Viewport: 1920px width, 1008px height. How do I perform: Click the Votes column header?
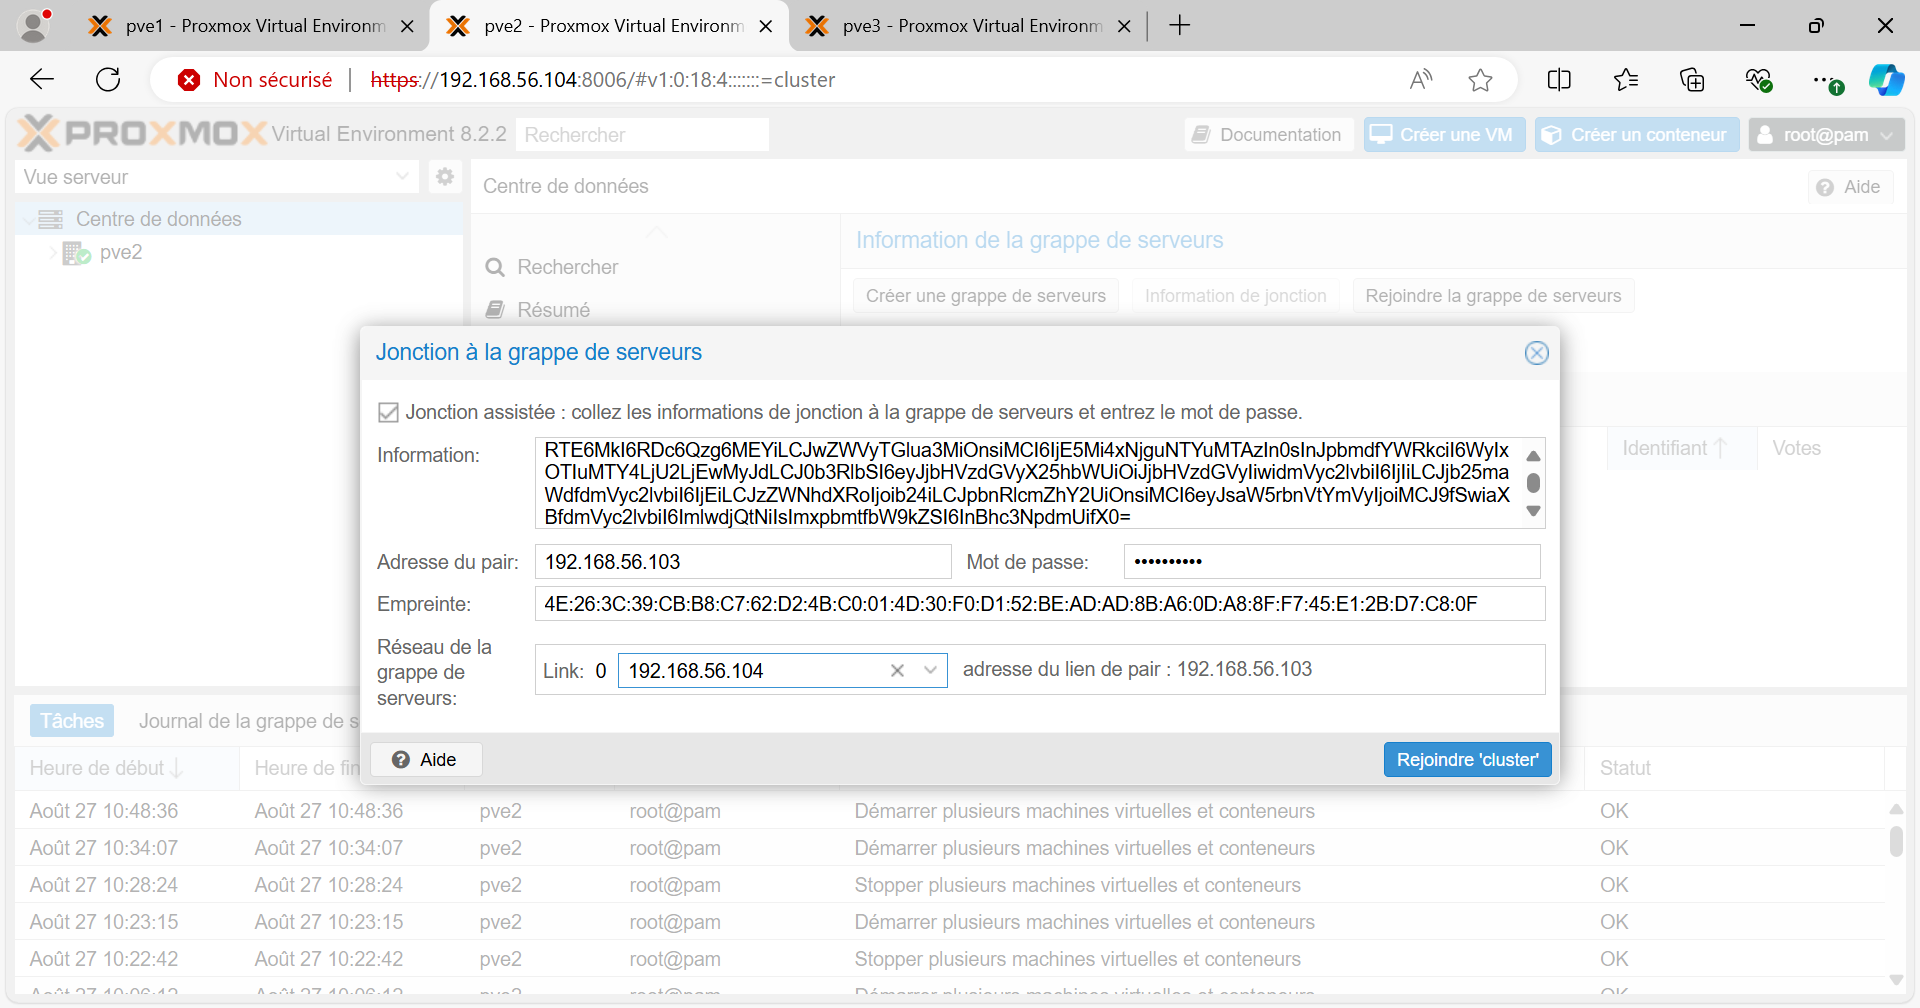tap(1796, 448)
